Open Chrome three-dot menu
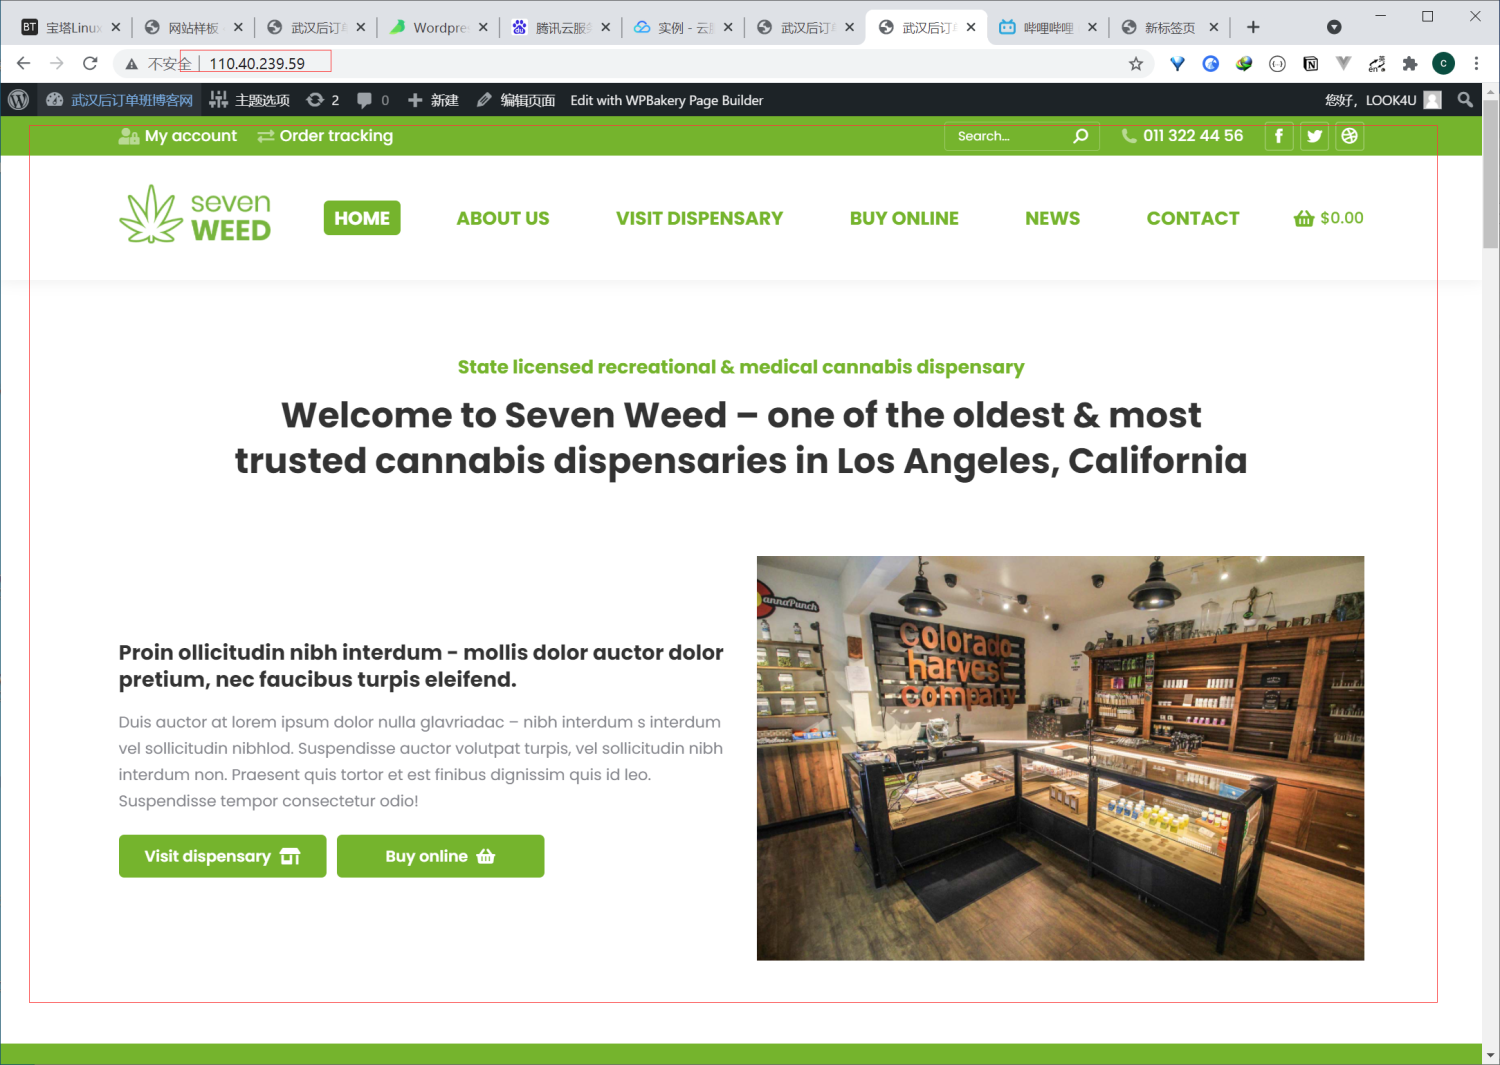Screen dimensions: 1500x1065 [x=1476, y=64]
